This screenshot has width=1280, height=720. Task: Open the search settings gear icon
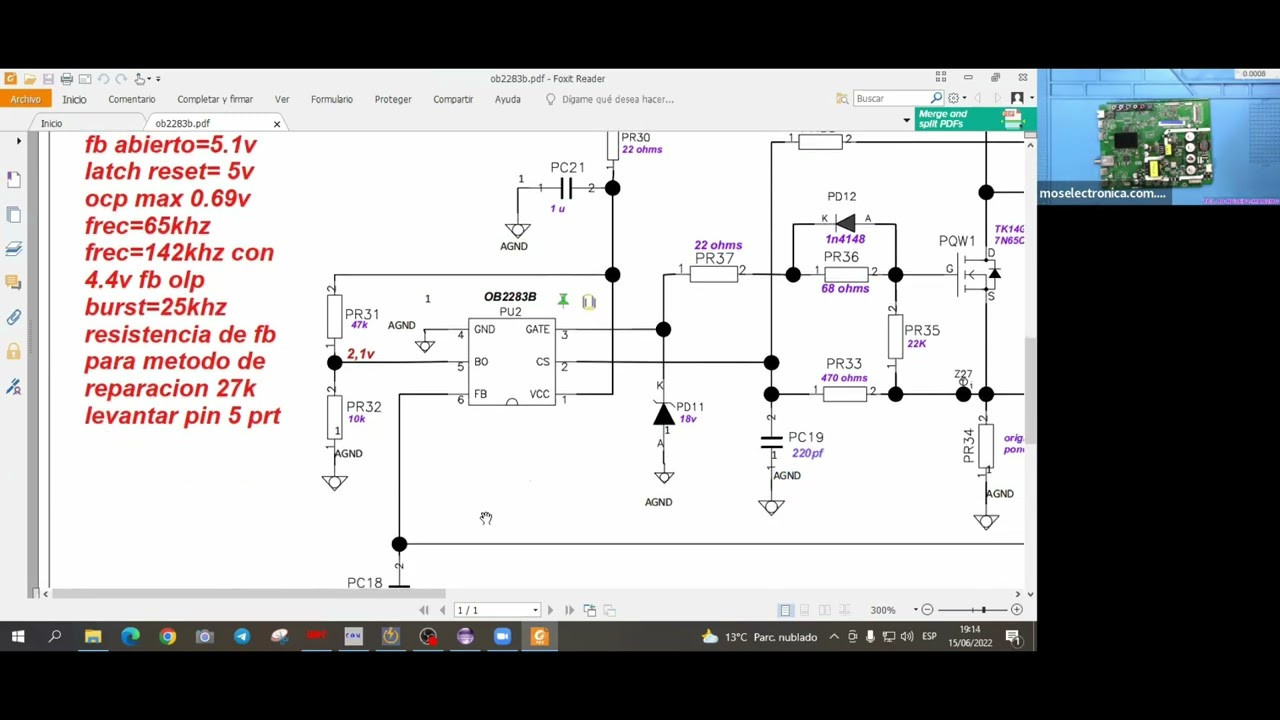click(x=953, y=98)
